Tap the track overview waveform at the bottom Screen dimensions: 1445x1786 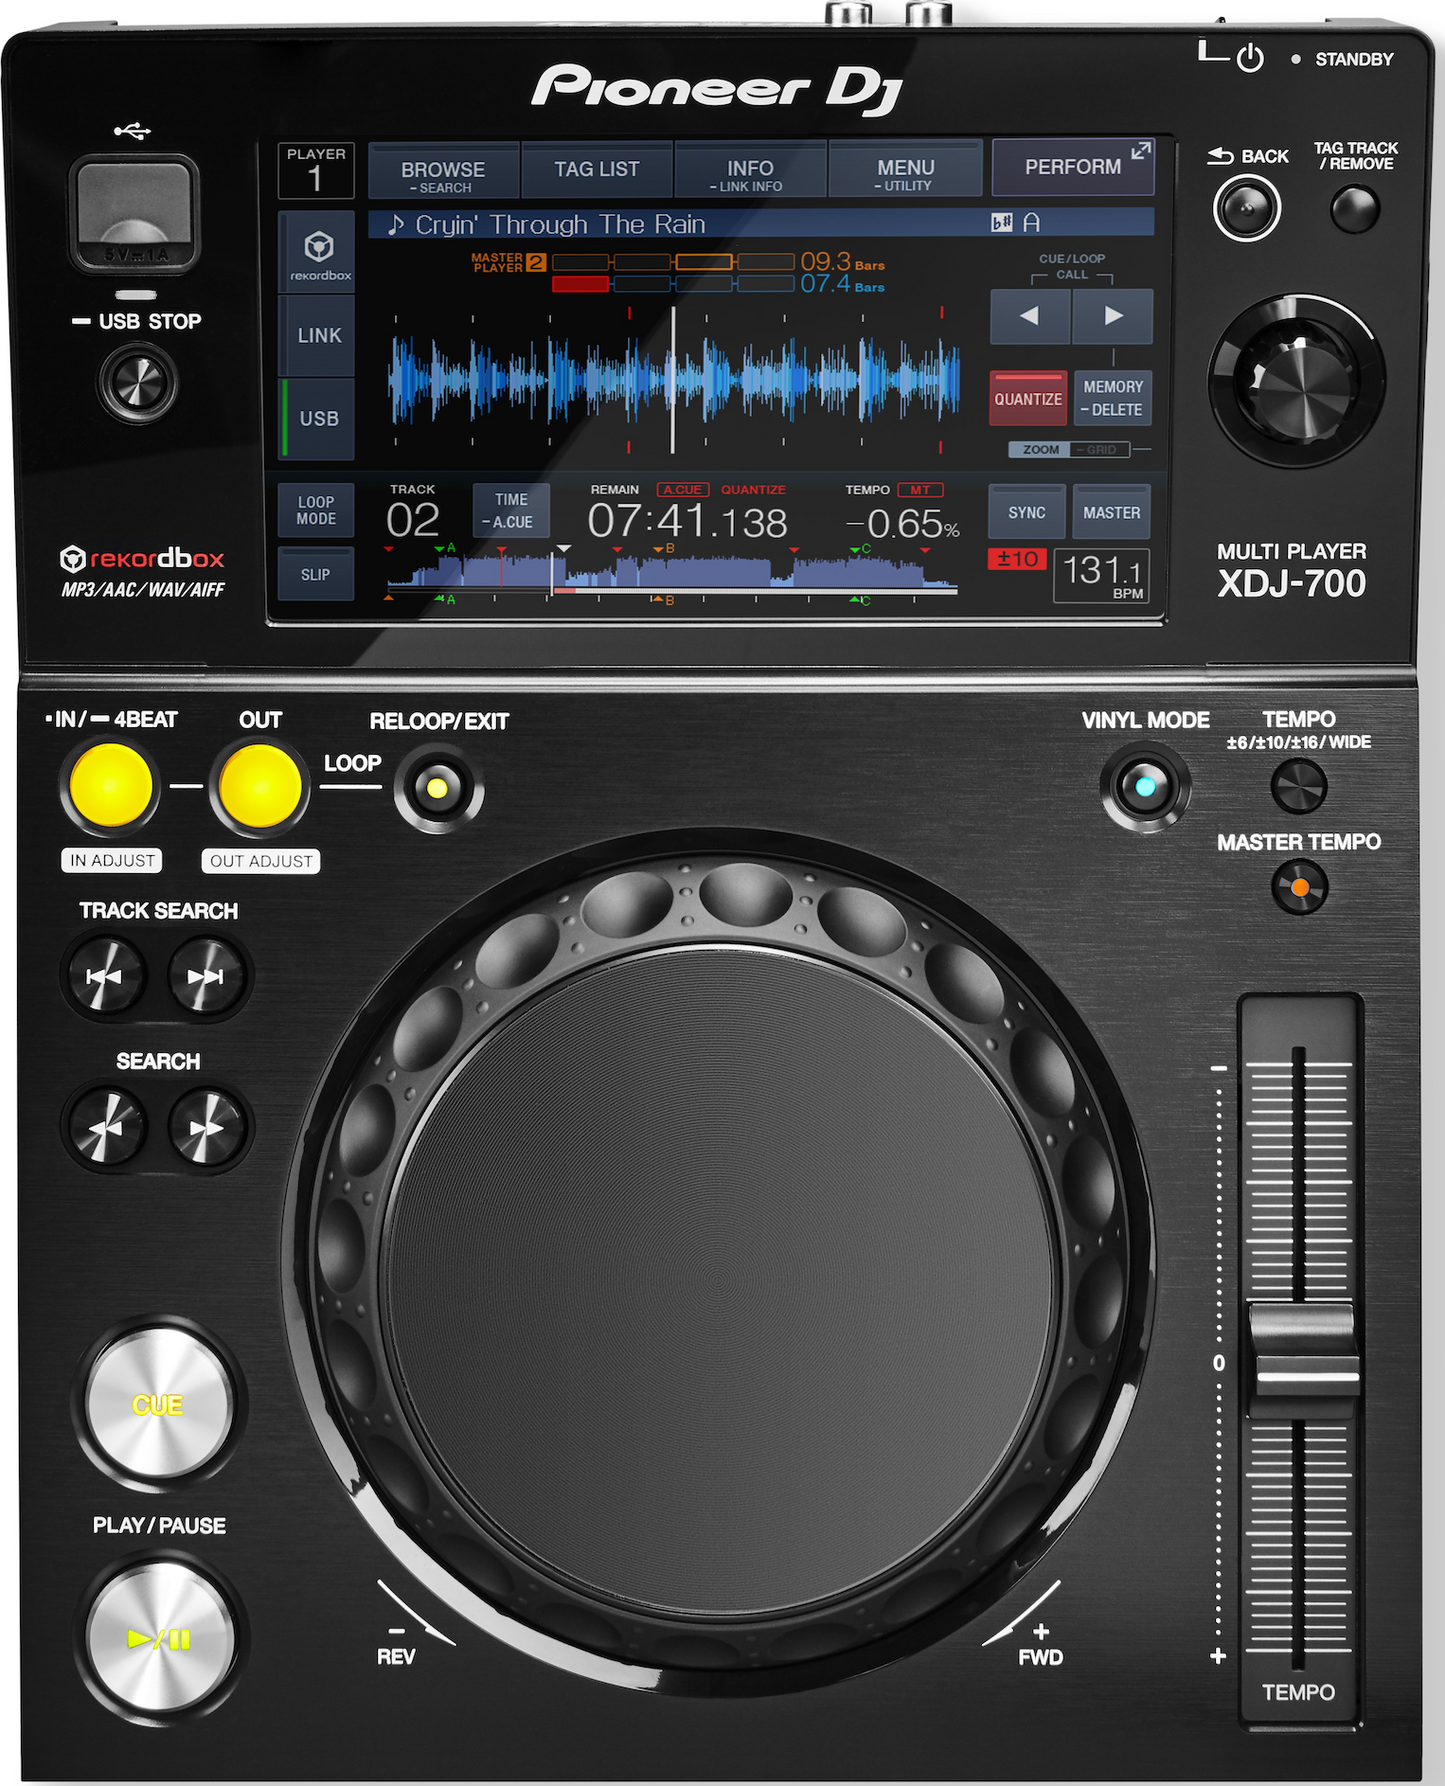pos(672,573)
